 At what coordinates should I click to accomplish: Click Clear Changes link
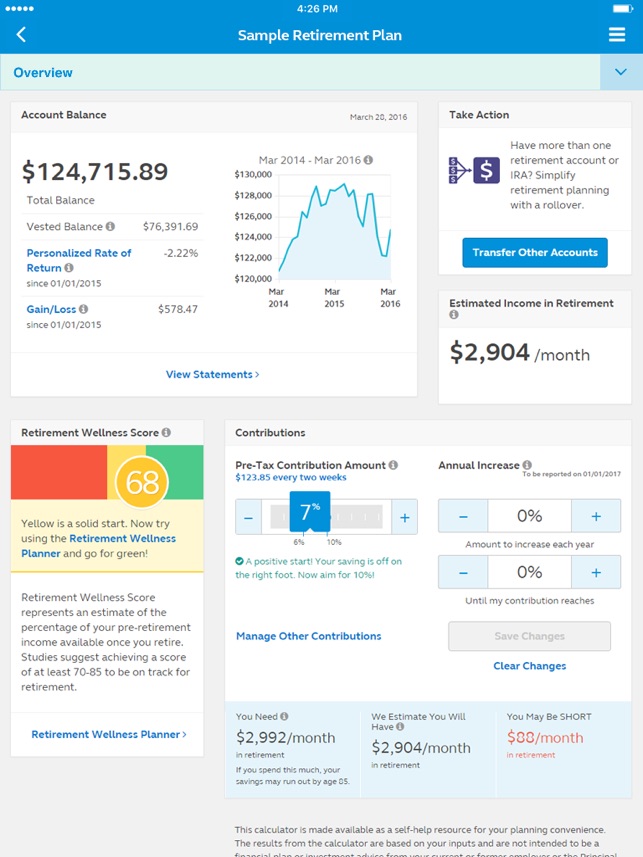click(x=529, y=666)
